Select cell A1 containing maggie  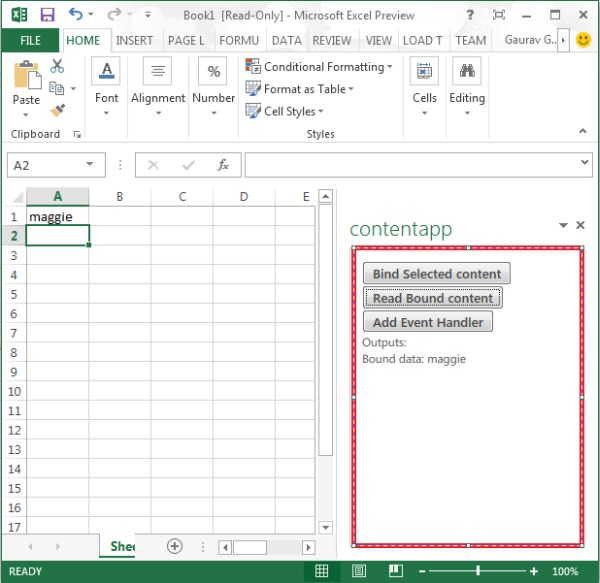coord(57,216)
